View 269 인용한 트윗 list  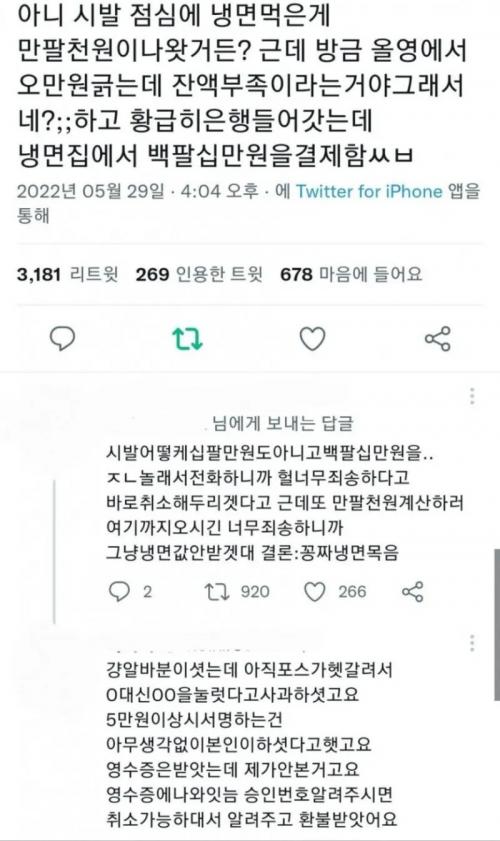click(199, 275)
